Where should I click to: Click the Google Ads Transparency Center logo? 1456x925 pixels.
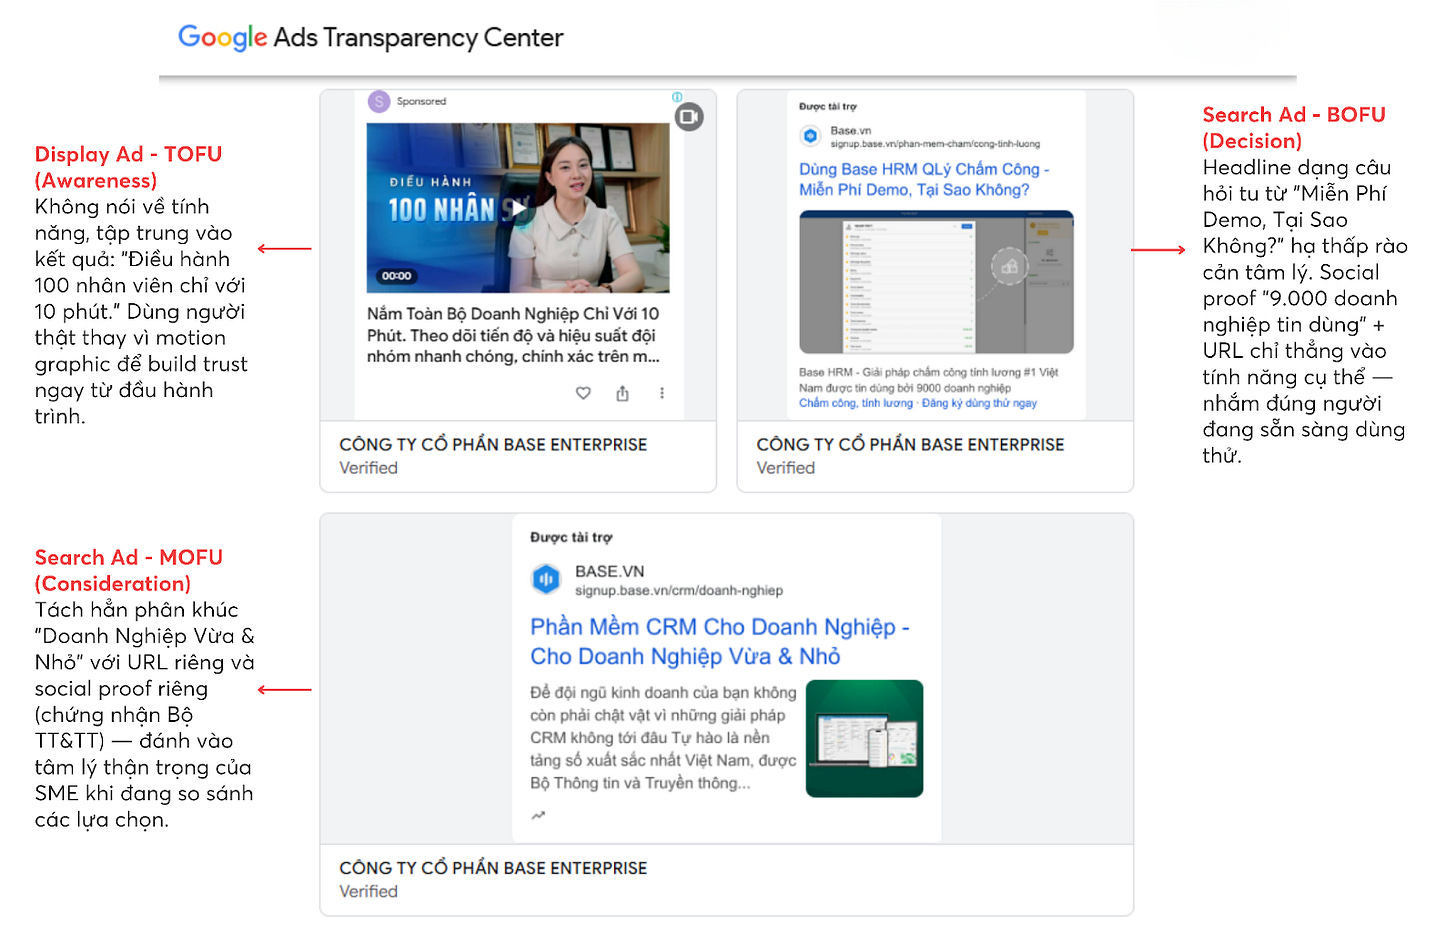tap(371, 38)
